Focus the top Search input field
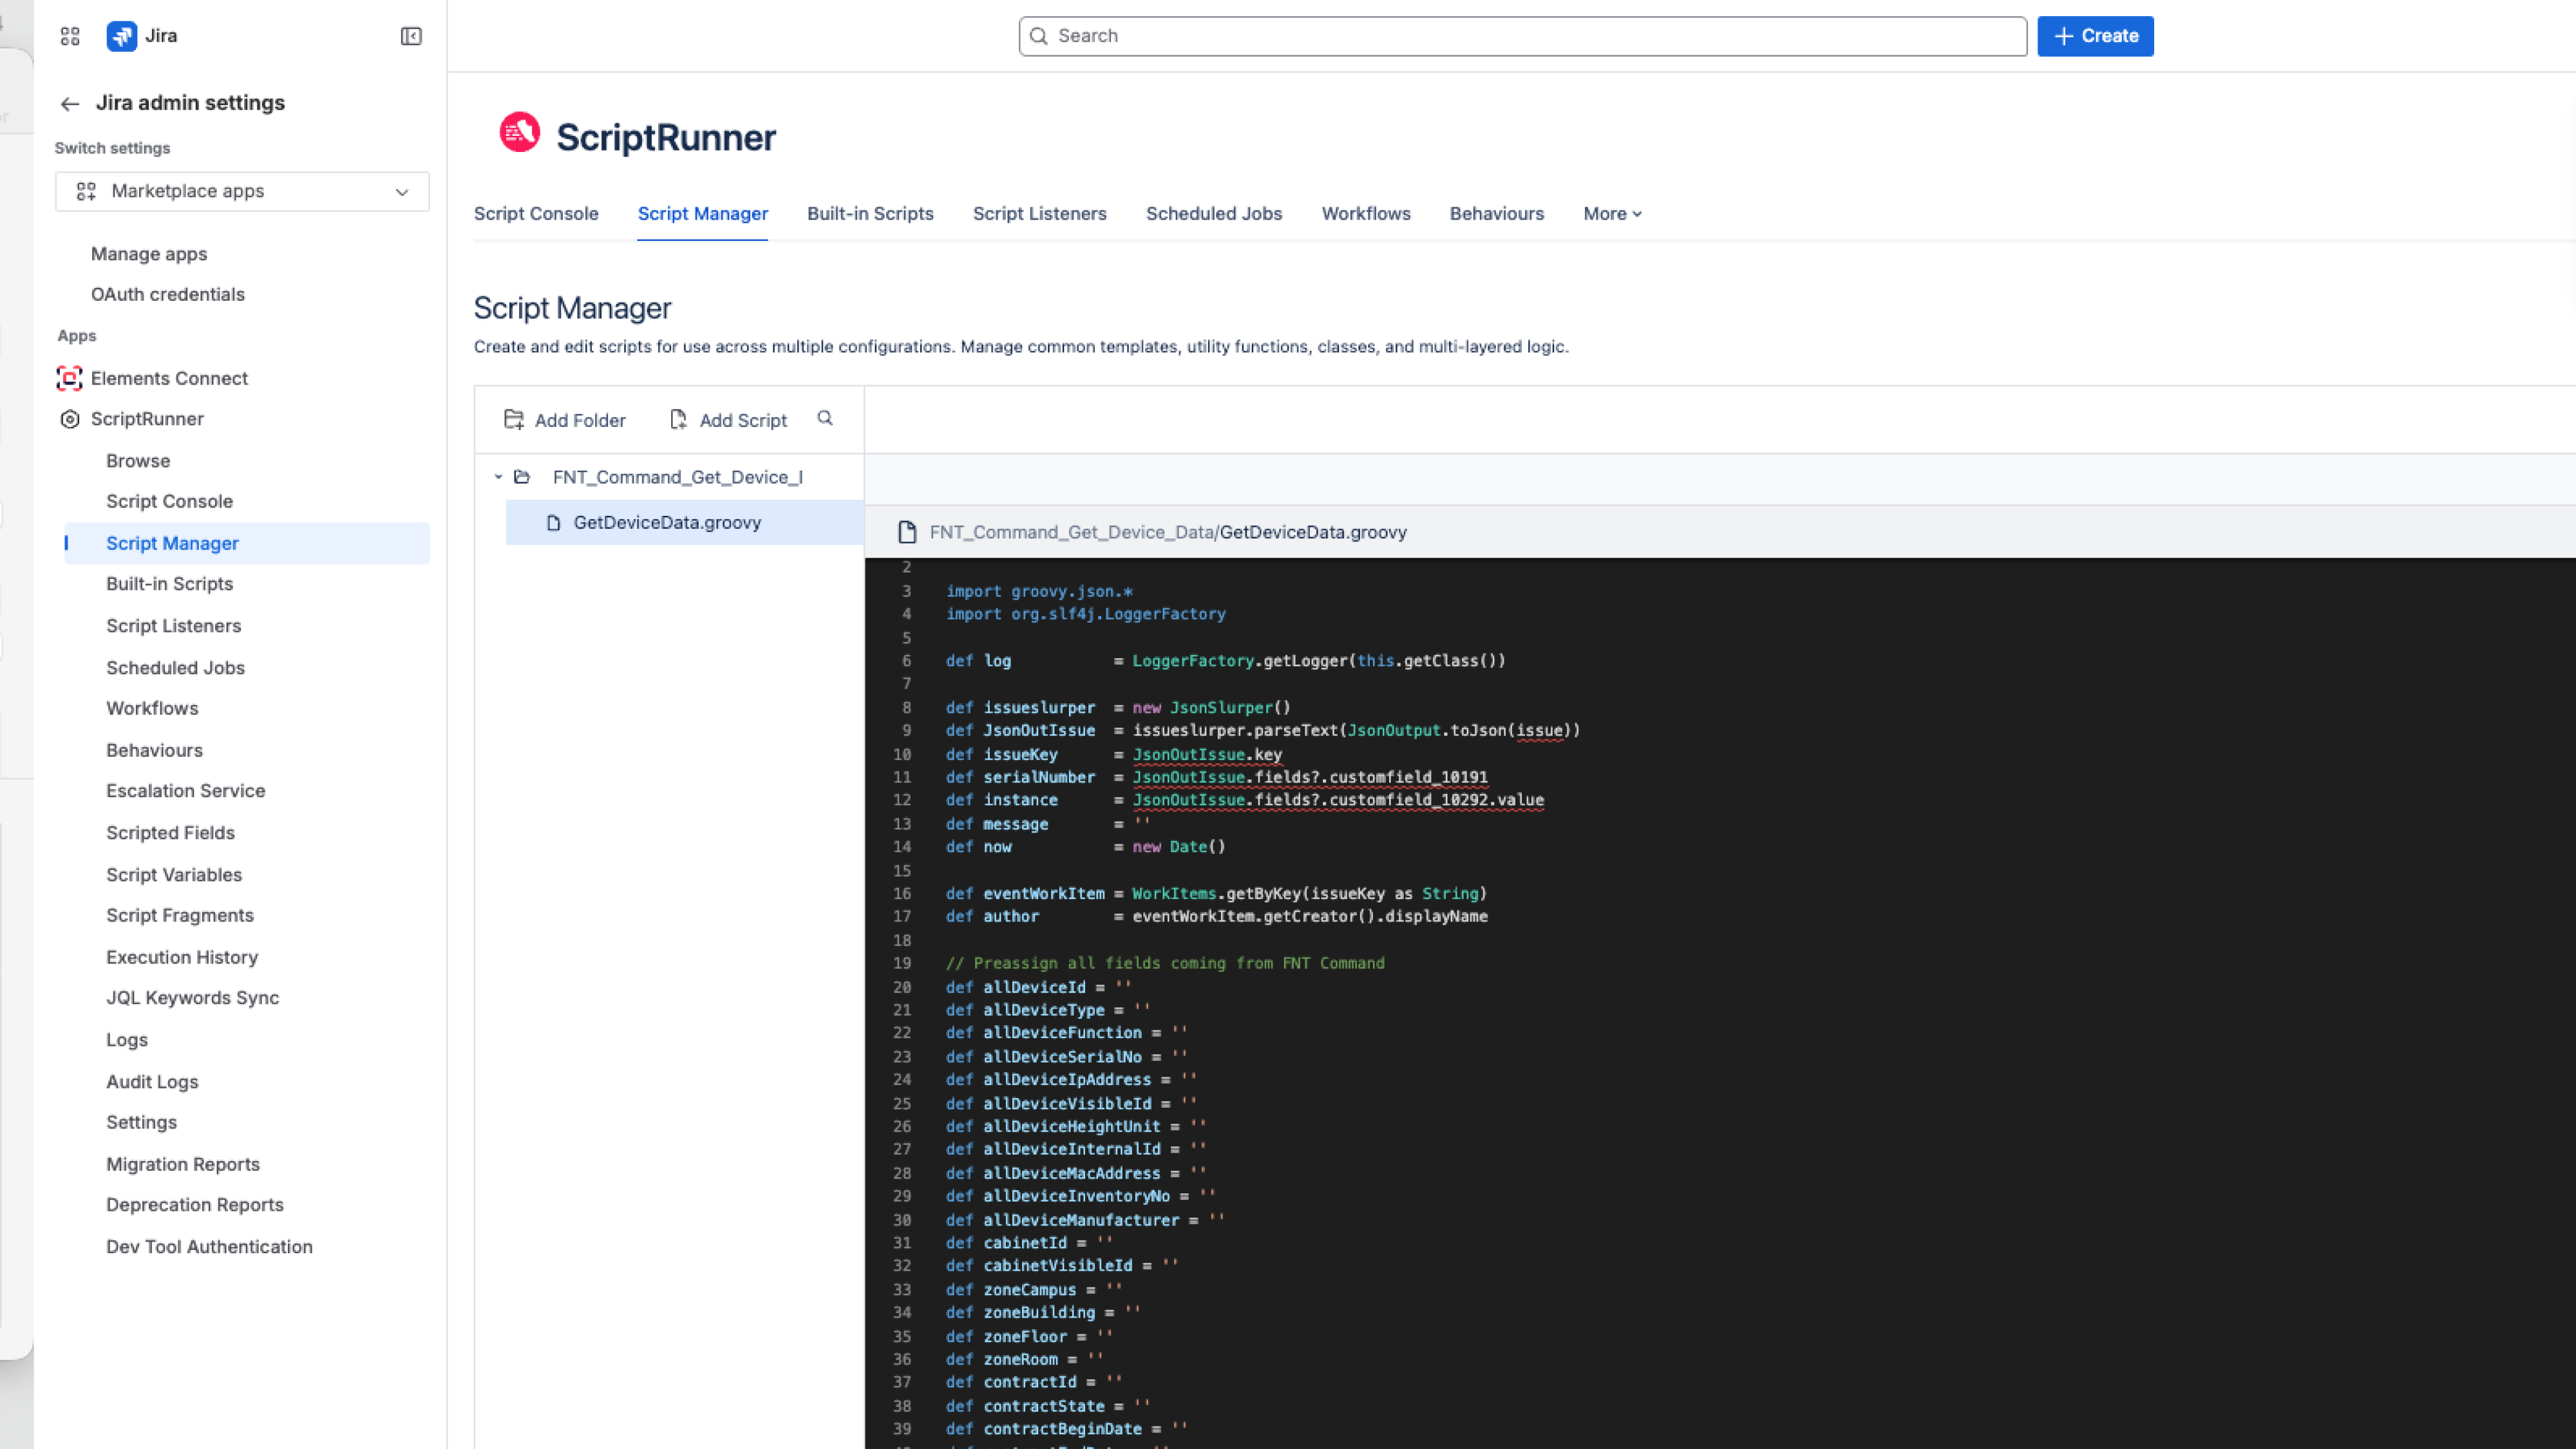Screen dimensions: 2576x1449 (1522, 36)
